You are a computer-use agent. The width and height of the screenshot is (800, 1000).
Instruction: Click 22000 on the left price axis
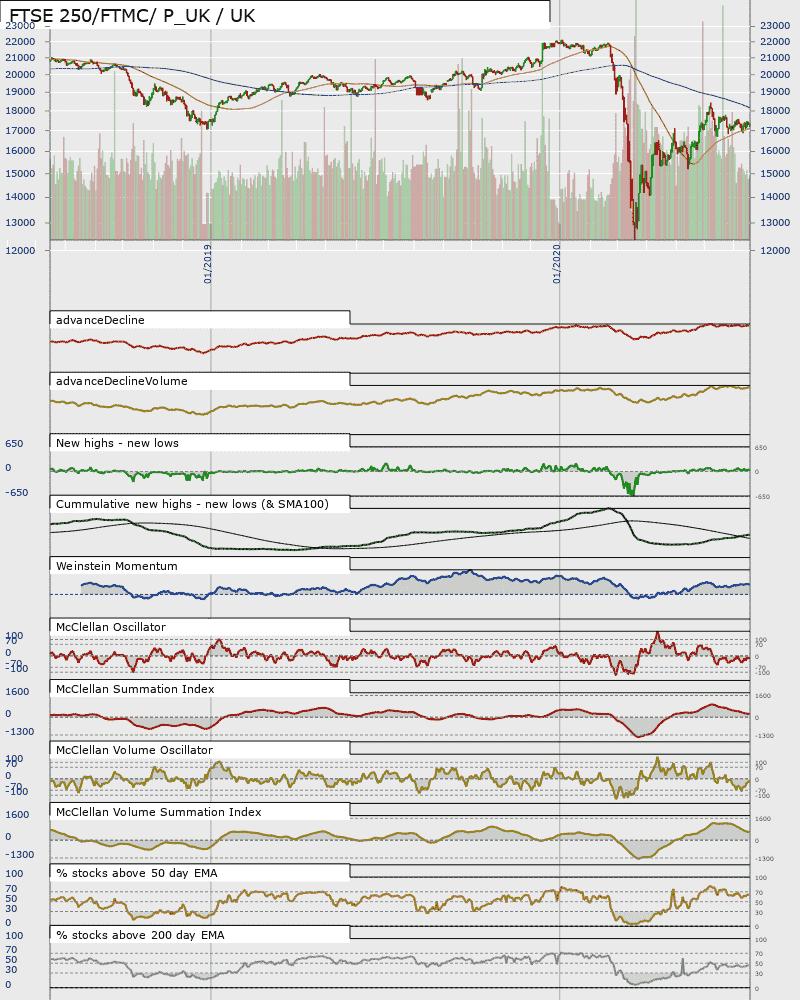tap(20, 42)
